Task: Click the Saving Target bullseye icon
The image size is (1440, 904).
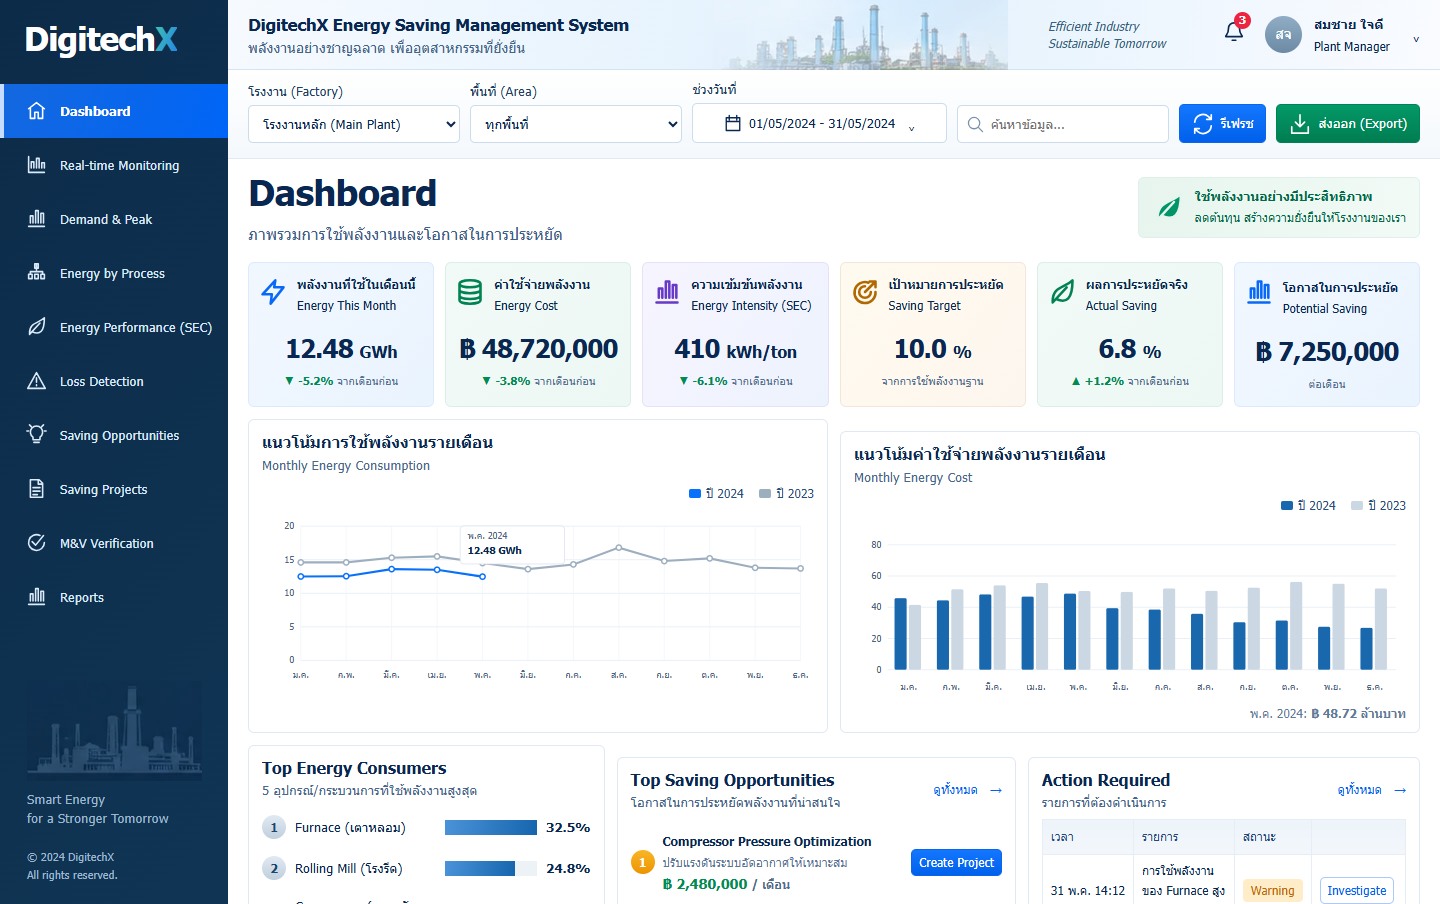Action: point(864,292)
